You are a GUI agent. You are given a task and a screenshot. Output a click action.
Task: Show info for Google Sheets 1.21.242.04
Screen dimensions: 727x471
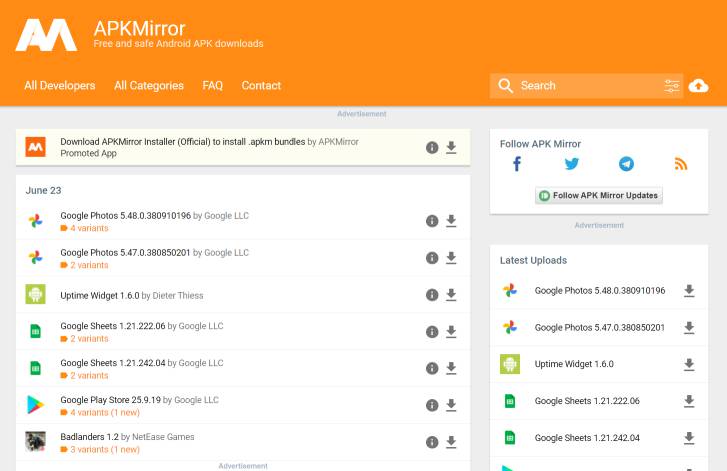432,368
